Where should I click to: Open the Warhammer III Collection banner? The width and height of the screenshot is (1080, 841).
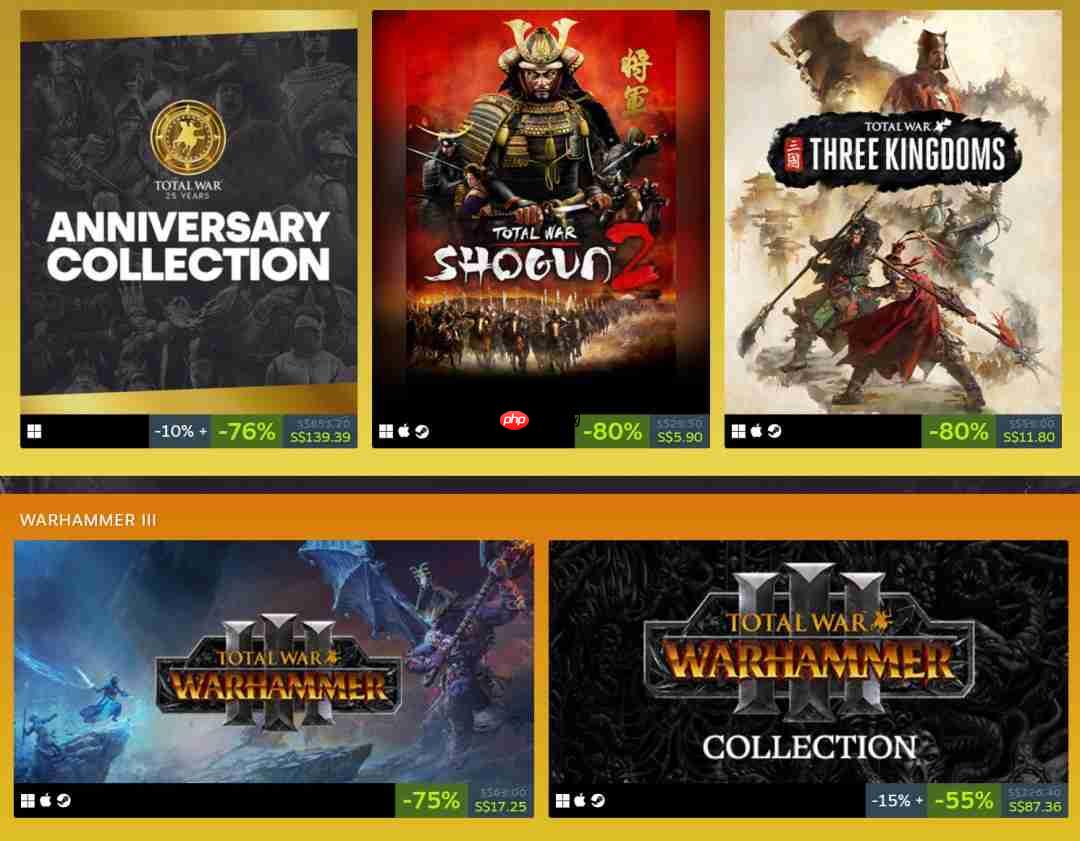[809, 662]
